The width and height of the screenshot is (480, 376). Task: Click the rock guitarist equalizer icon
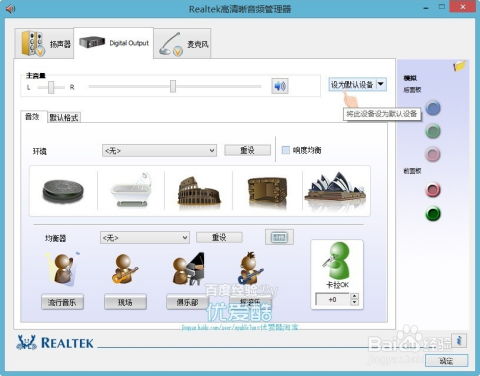[x=251, y=268]
